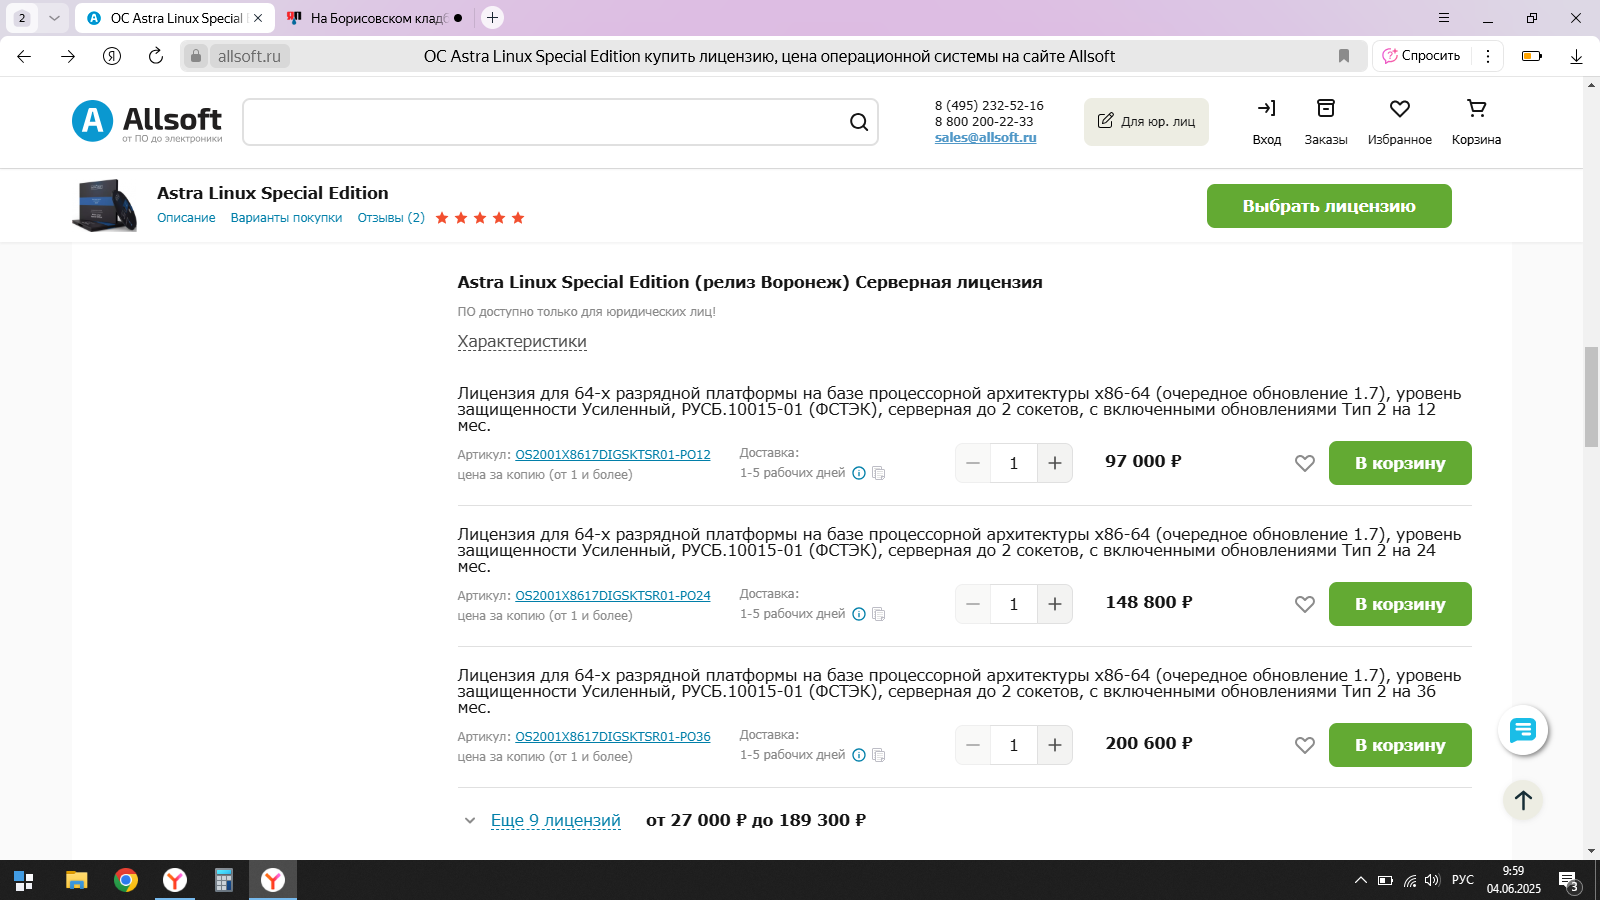Launch Google Chrome from the taskbar
Screen dimensions: 1600x900
tap(126, 880)
